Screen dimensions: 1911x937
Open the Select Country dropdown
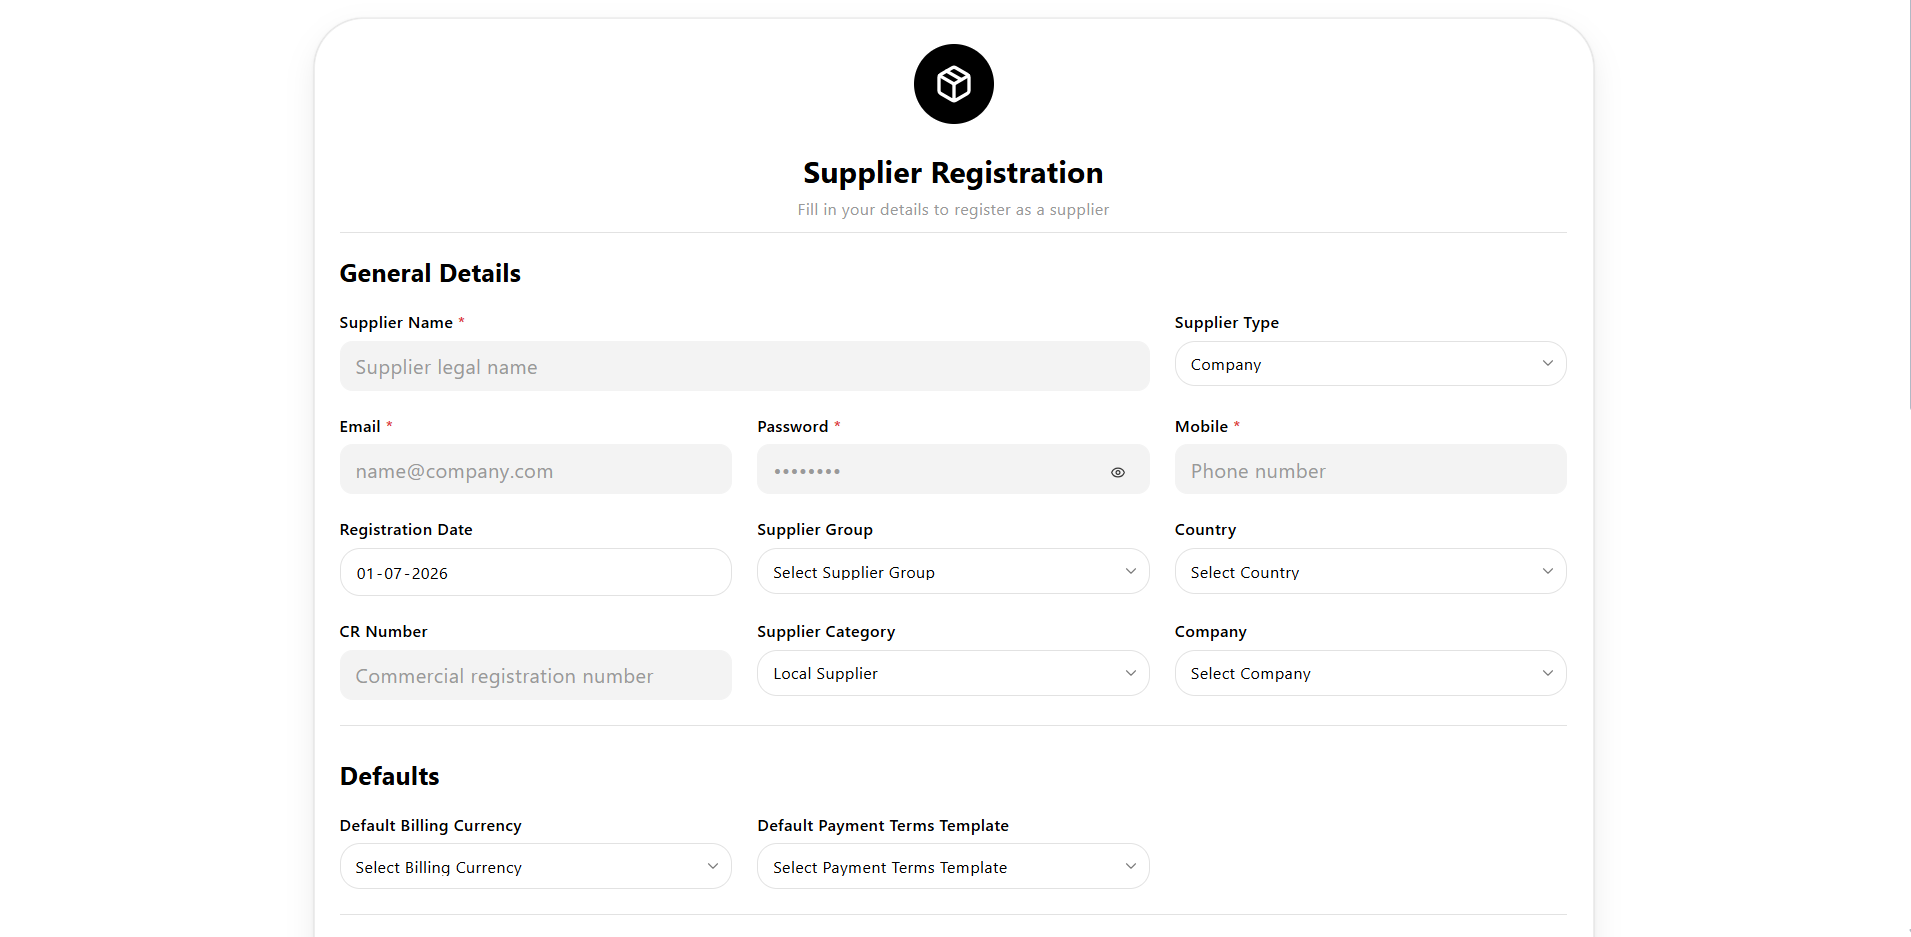(1370, 572)
